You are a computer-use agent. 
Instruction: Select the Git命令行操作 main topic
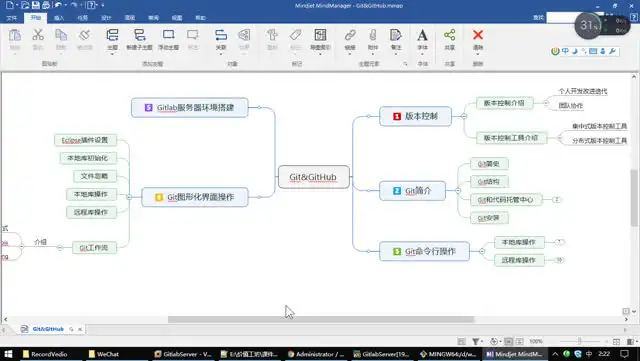click(x=424, y=251)
